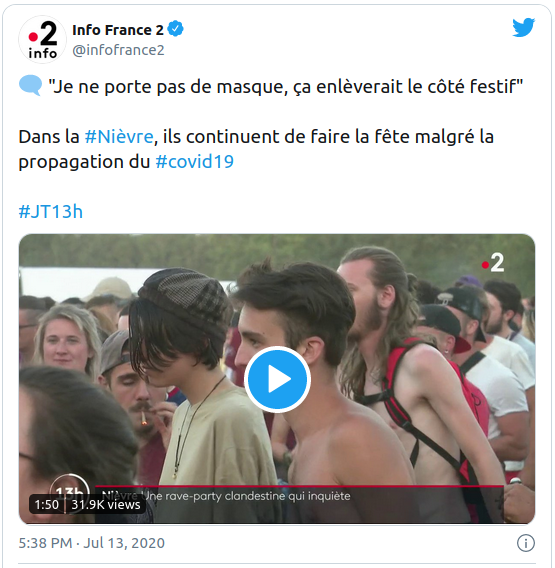Open the Info France 2 profile avatar

(42, 39)
